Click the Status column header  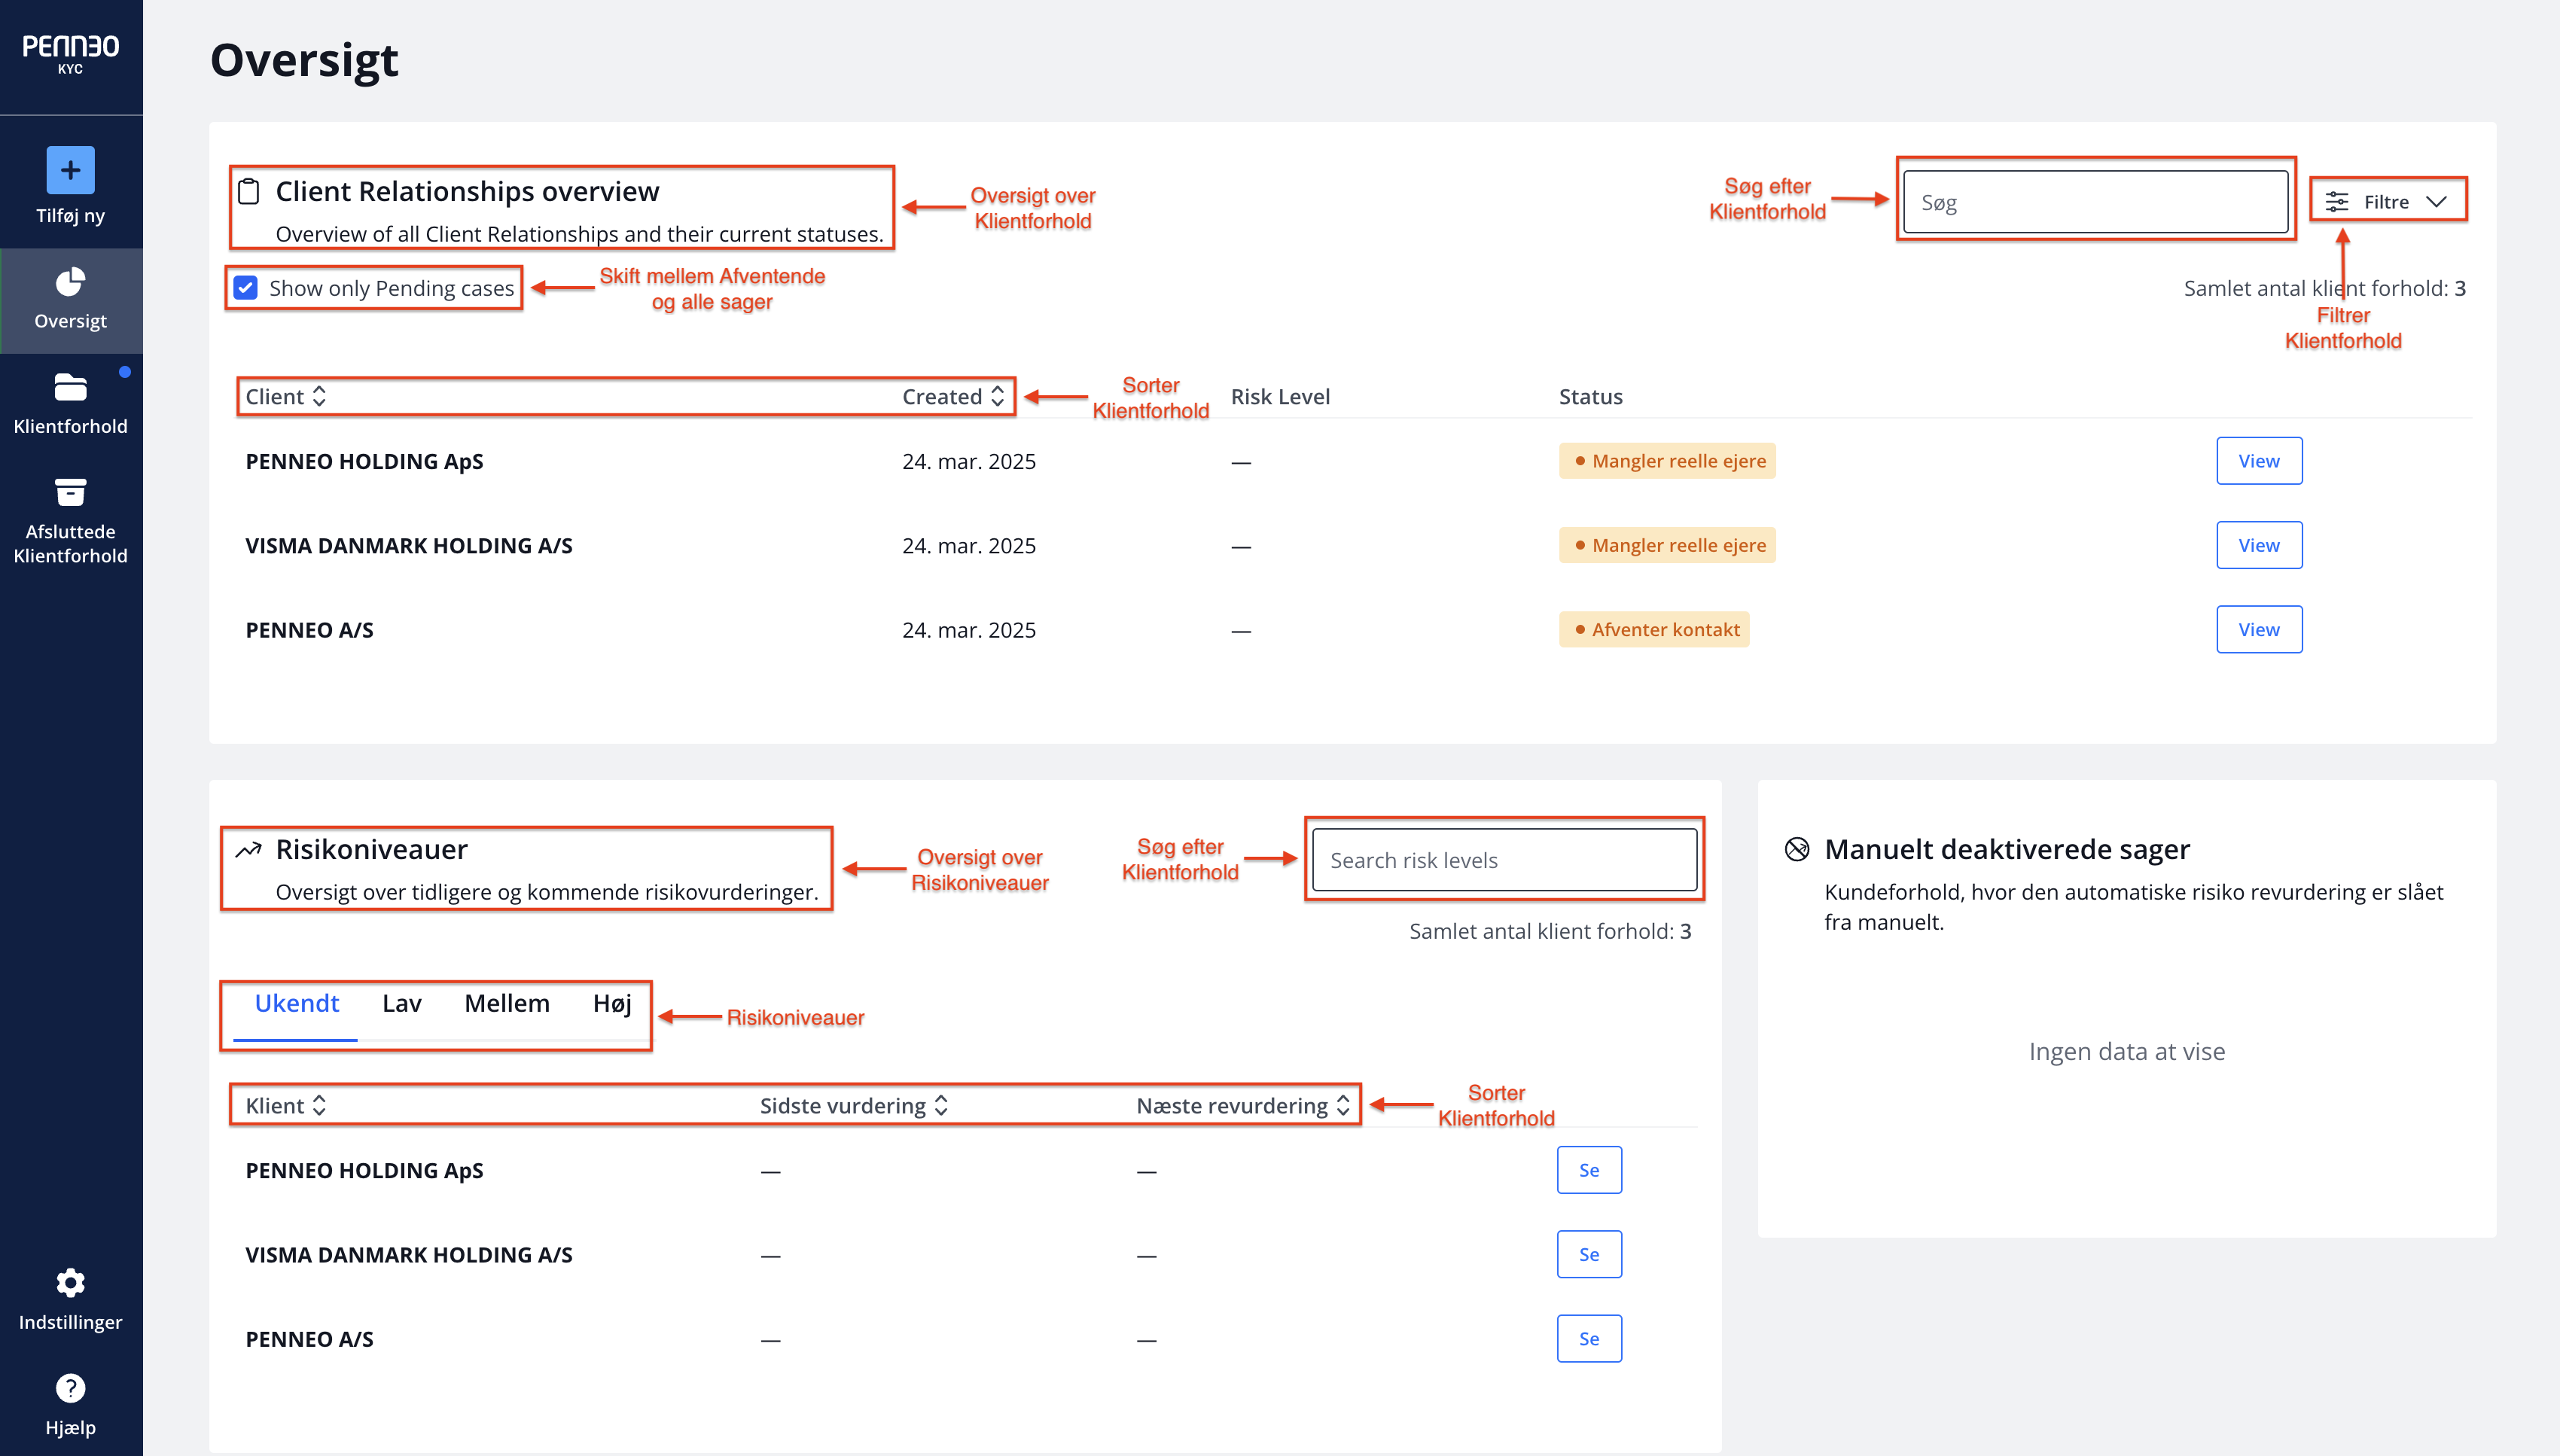pos(1590,396)
